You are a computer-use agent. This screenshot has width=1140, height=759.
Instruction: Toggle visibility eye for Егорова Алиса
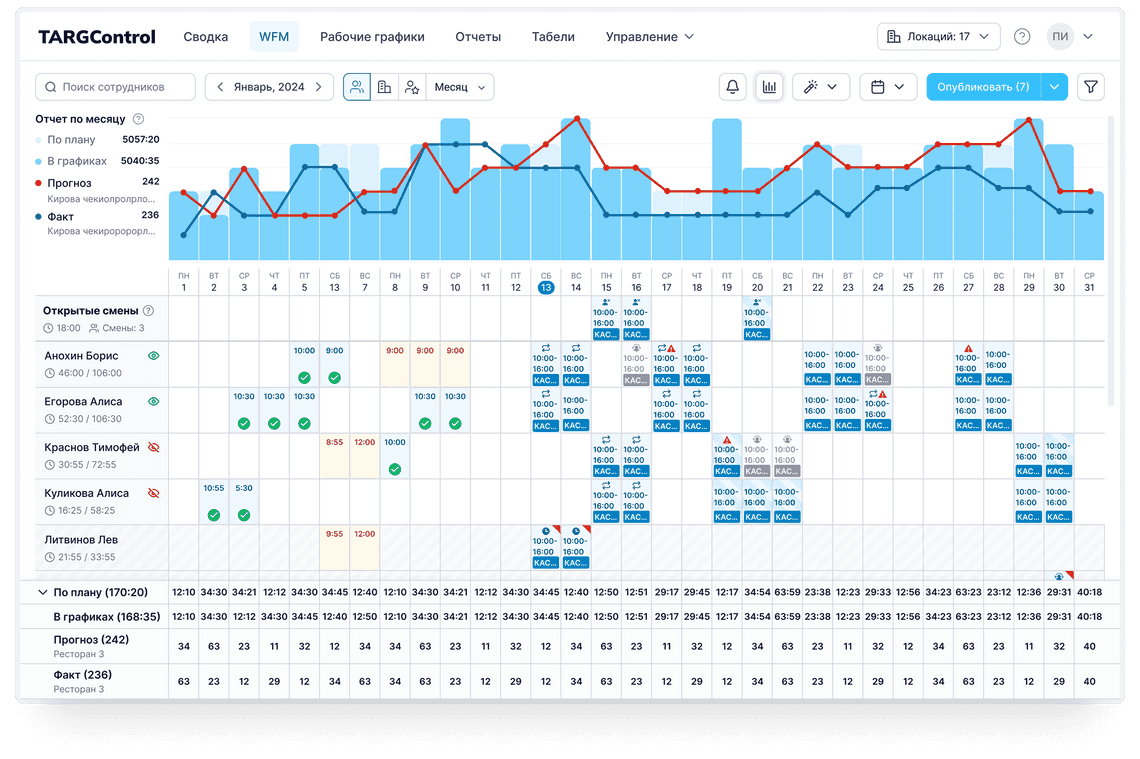pyautogui.click(x=154, y=402)
